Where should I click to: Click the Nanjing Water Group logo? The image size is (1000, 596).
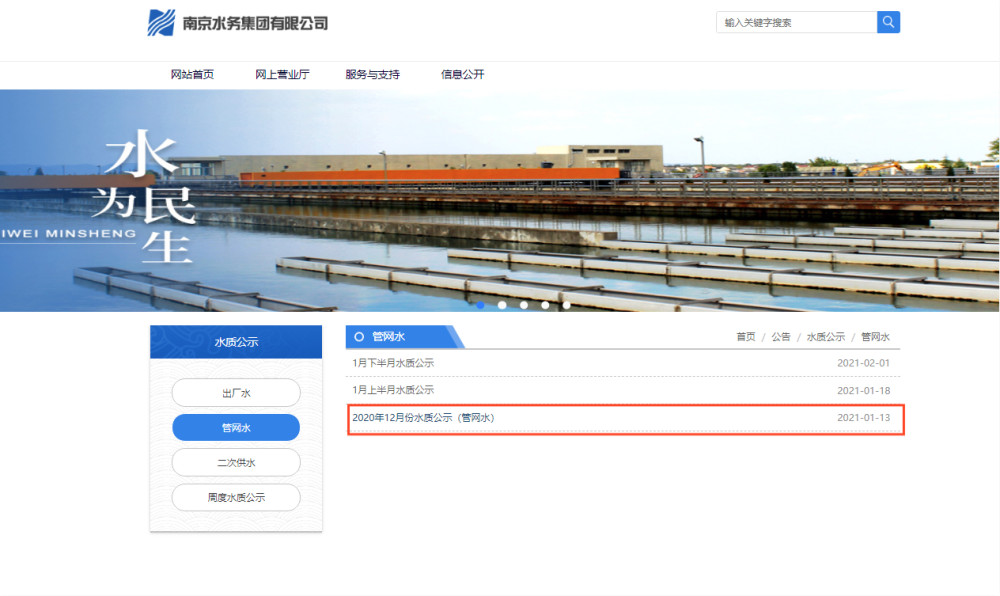click(x=237, y=23)
